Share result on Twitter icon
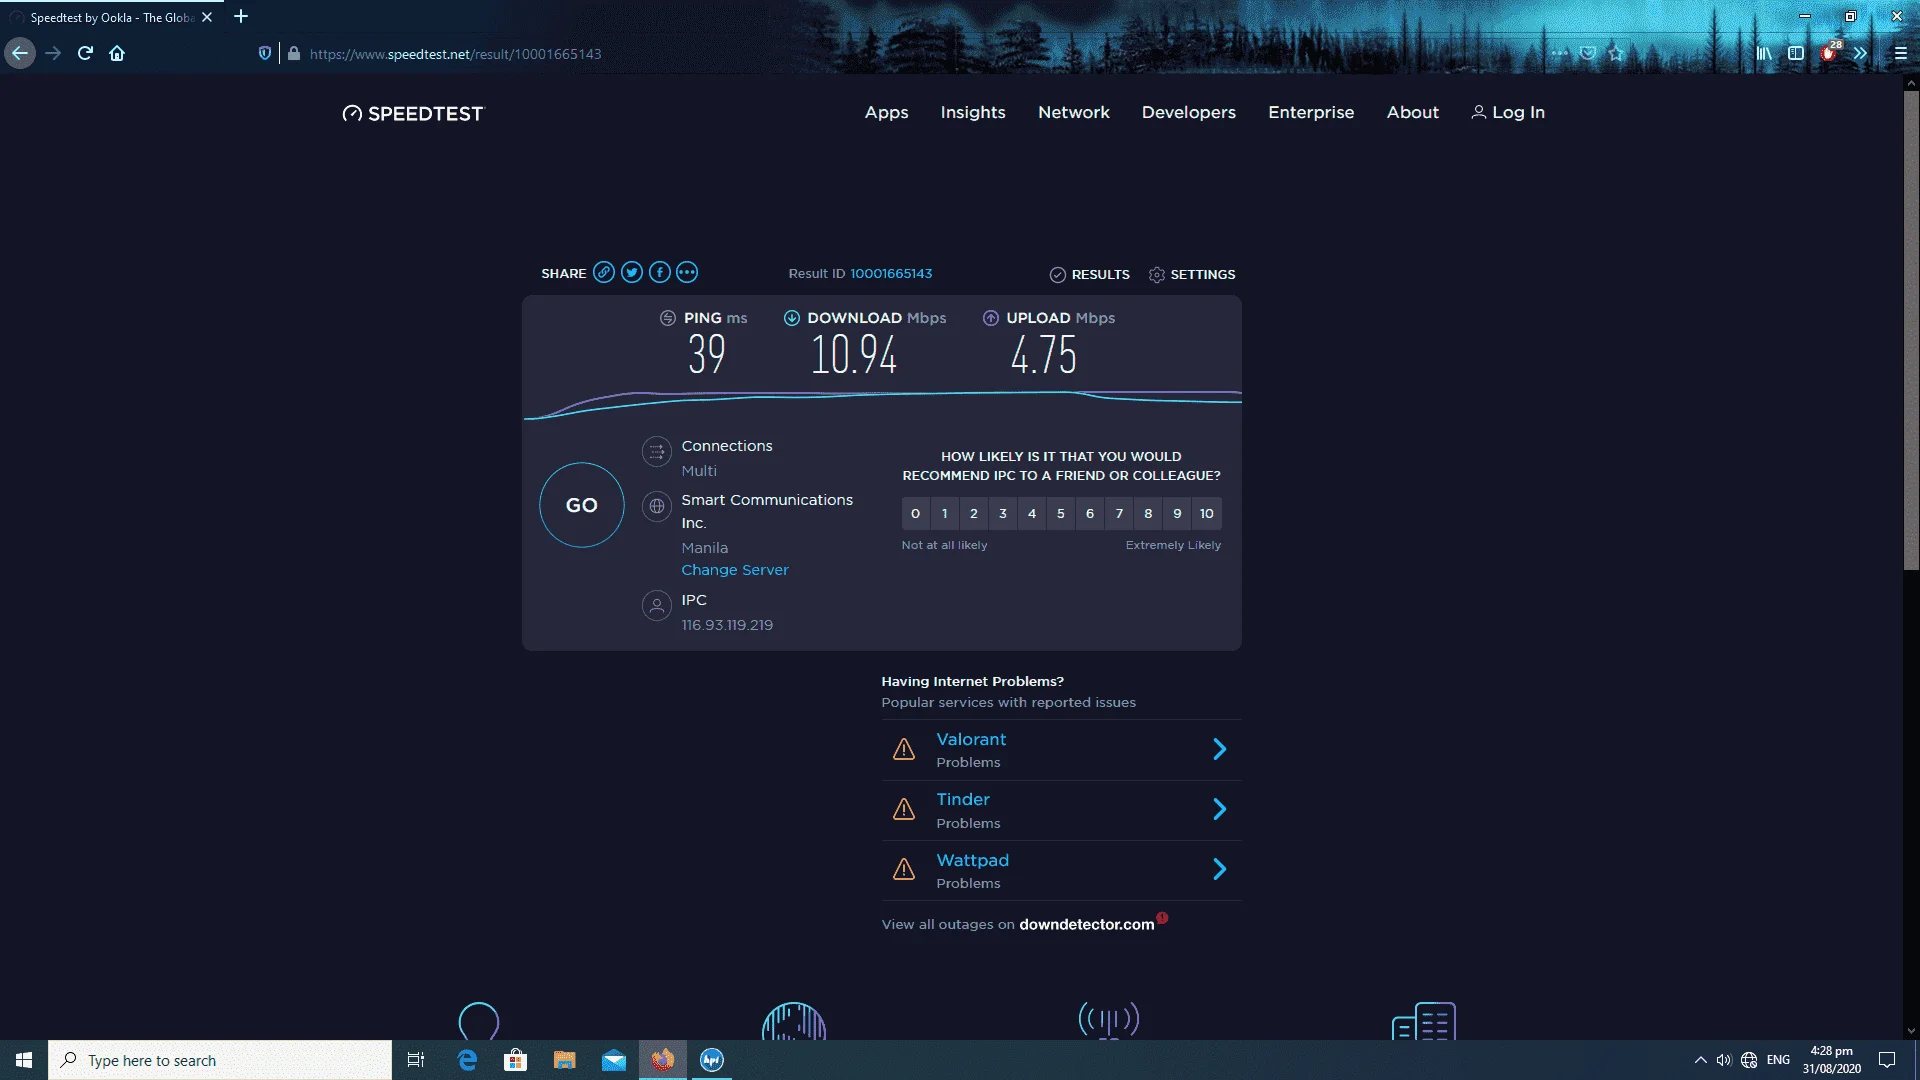 pos(631,272)
